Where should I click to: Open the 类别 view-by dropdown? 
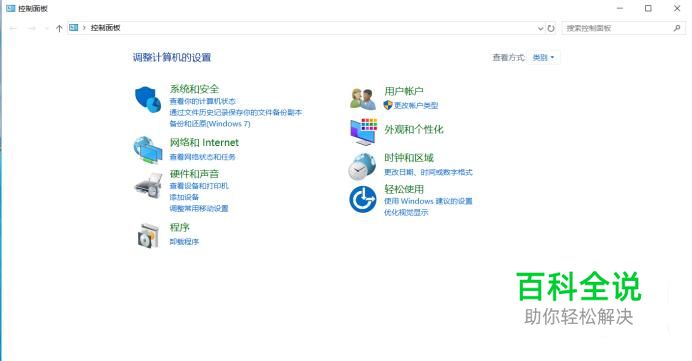543,57
